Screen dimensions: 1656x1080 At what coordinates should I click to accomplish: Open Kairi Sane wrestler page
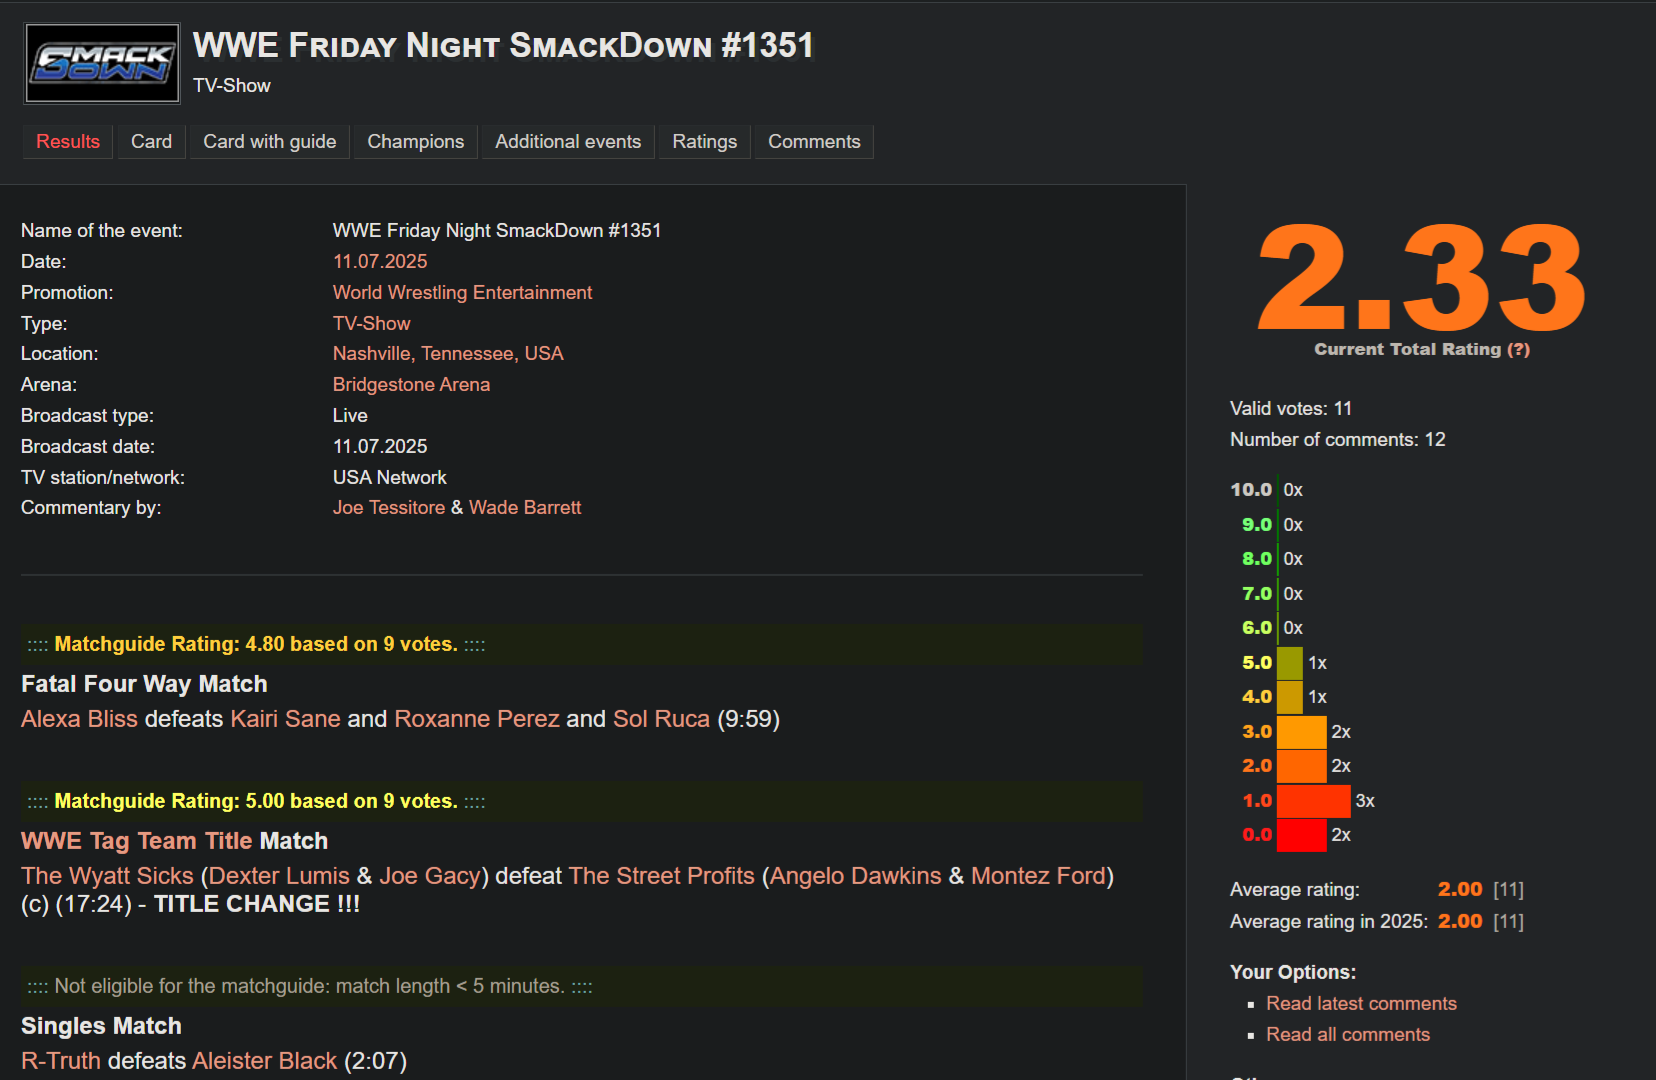285,719
